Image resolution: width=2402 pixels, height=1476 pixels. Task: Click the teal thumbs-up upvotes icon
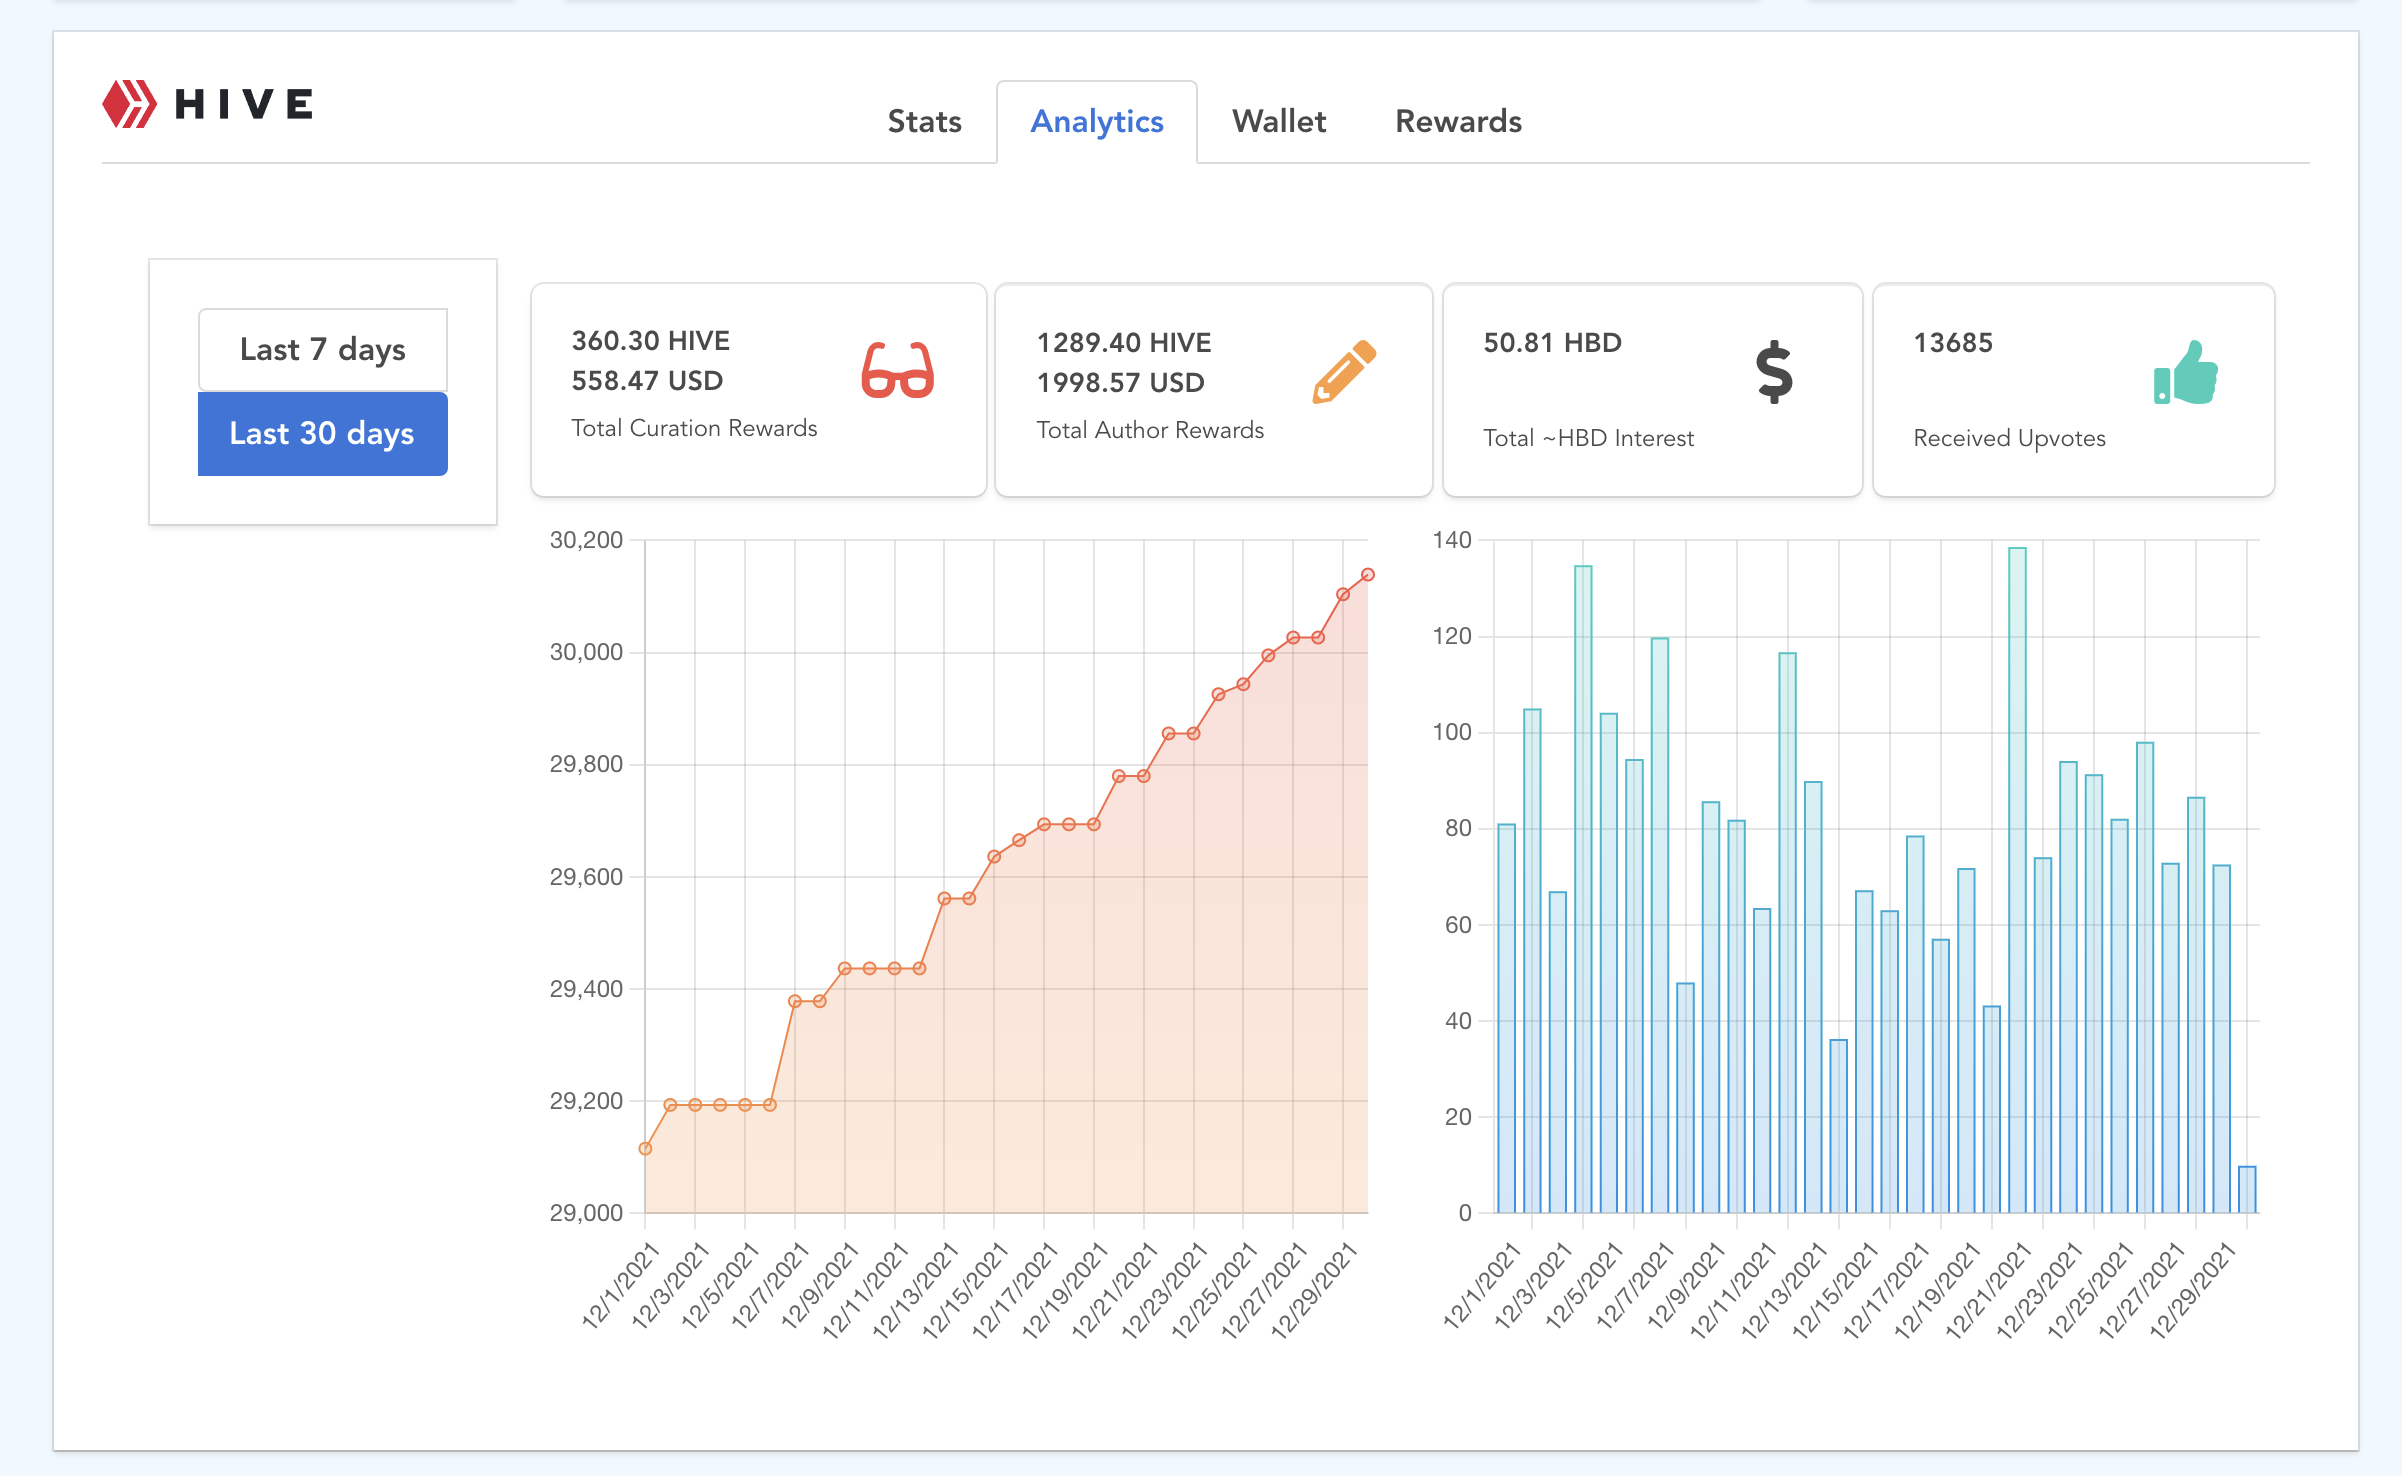pyautogui.click(x=2186, y=372)
